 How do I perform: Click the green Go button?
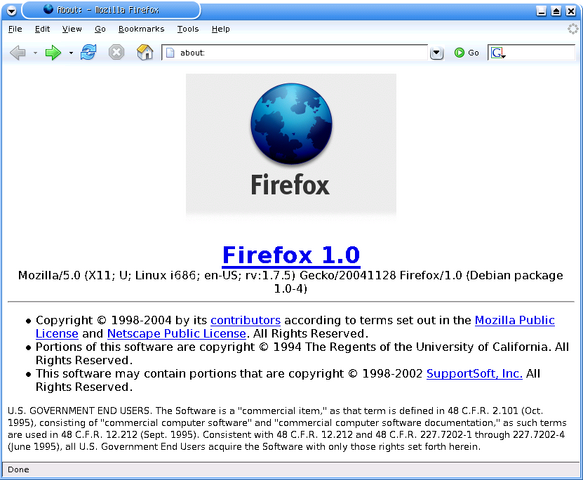pyautogui.click(x=466, y=53)
